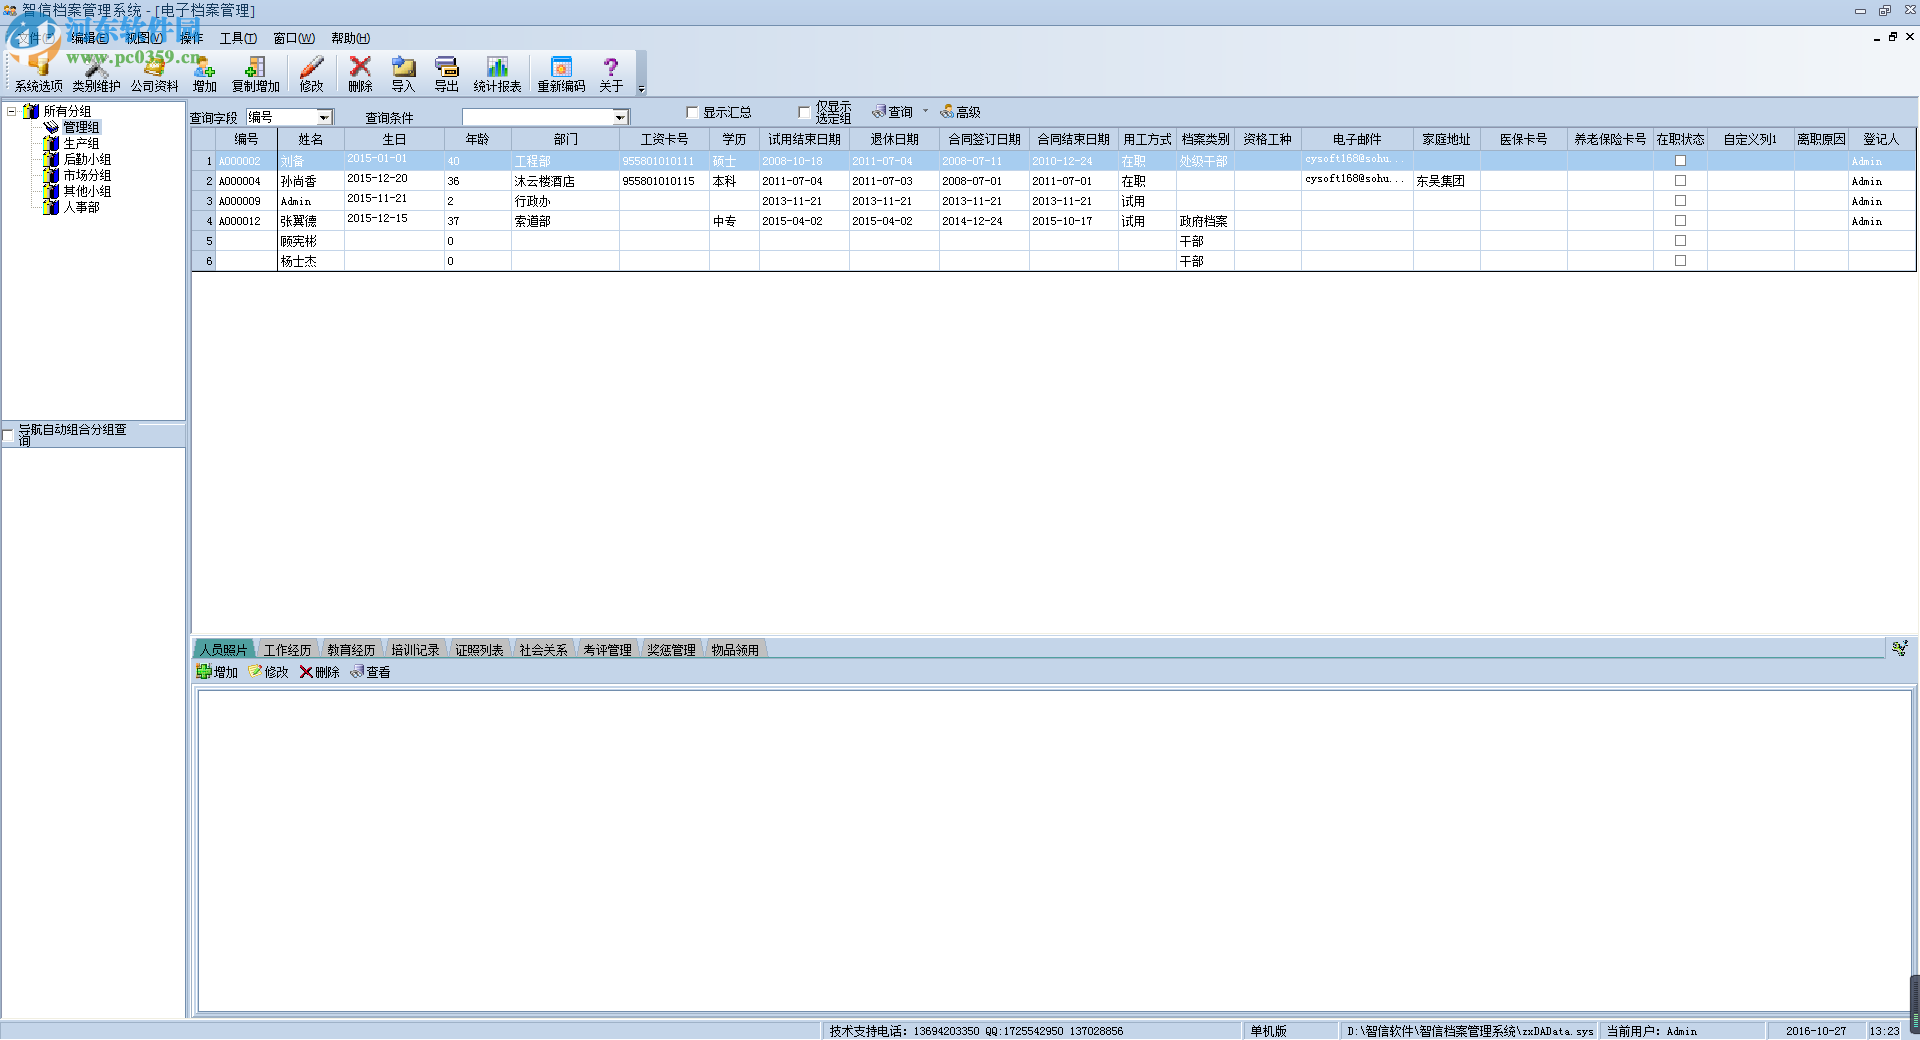Click the 重新编码 toolbar icon

pos(561,74)
